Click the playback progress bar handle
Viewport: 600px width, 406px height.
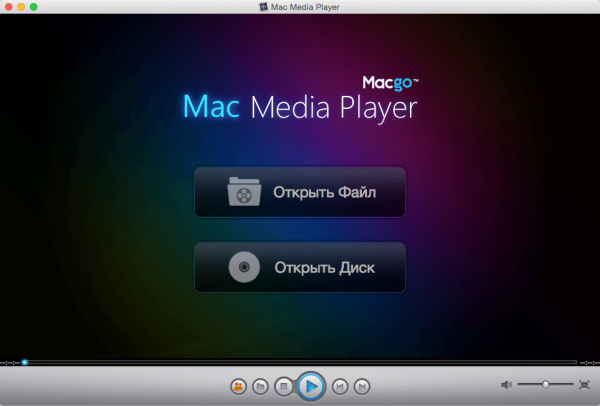point(24,362)
